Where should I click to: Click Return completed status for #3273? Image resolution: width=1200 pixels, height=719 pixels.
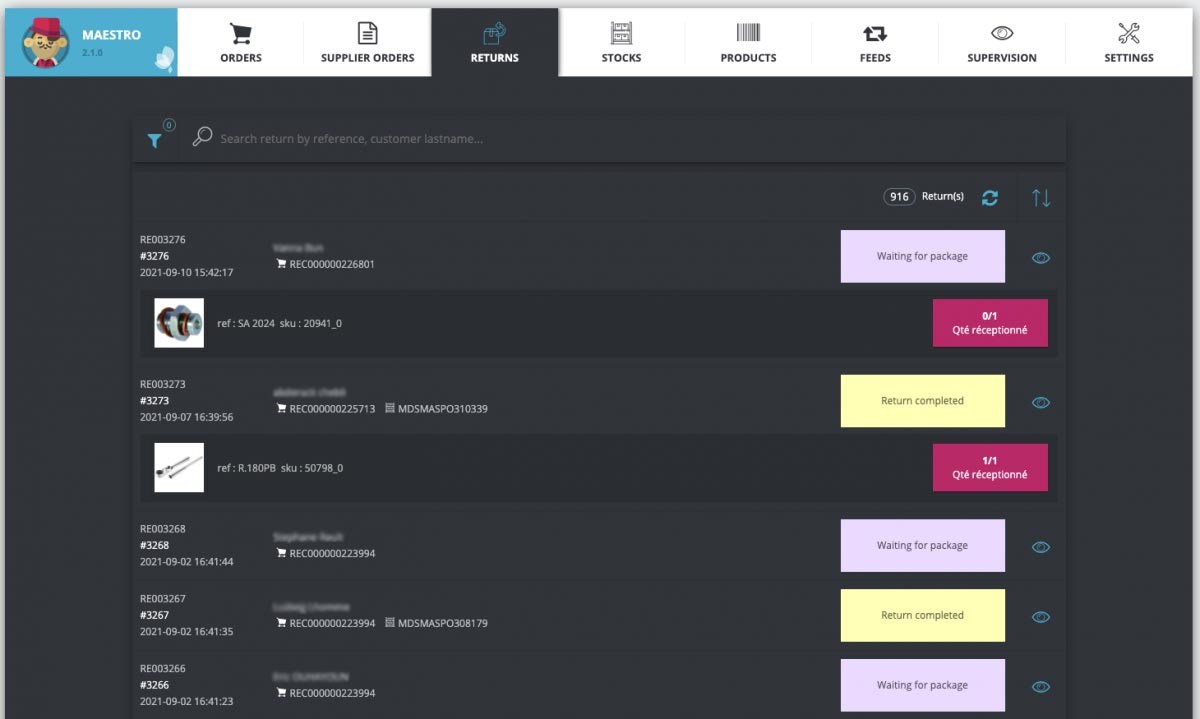[x=922, y=401]
